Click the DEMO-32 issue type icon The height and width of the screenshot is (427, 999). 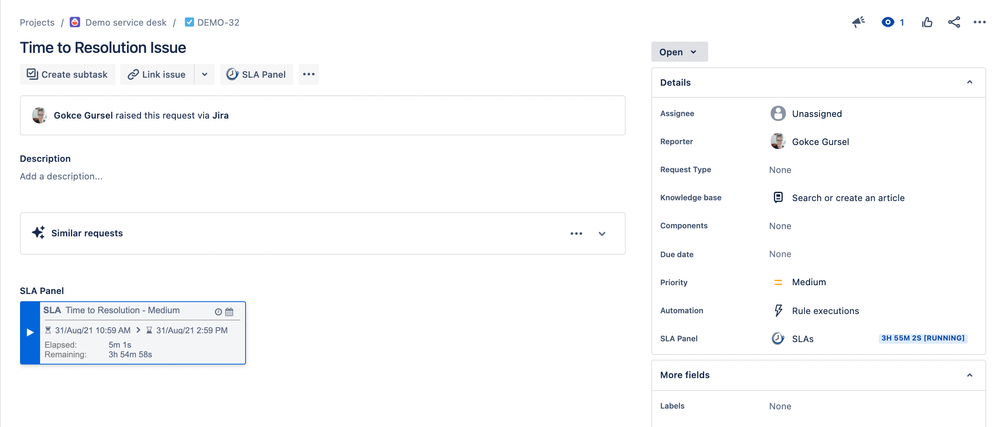coord(189,22)
